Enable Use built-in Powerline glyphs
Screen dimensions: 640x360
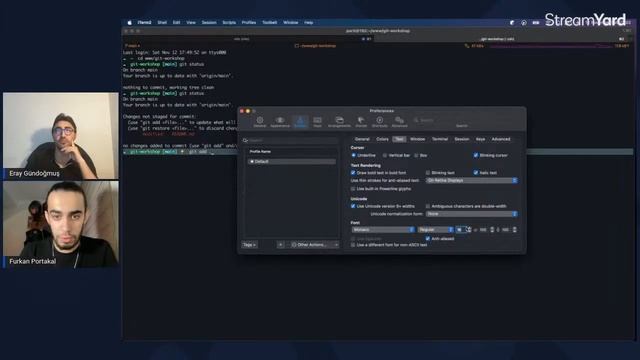pyautogui.click(x=353, y=189)
